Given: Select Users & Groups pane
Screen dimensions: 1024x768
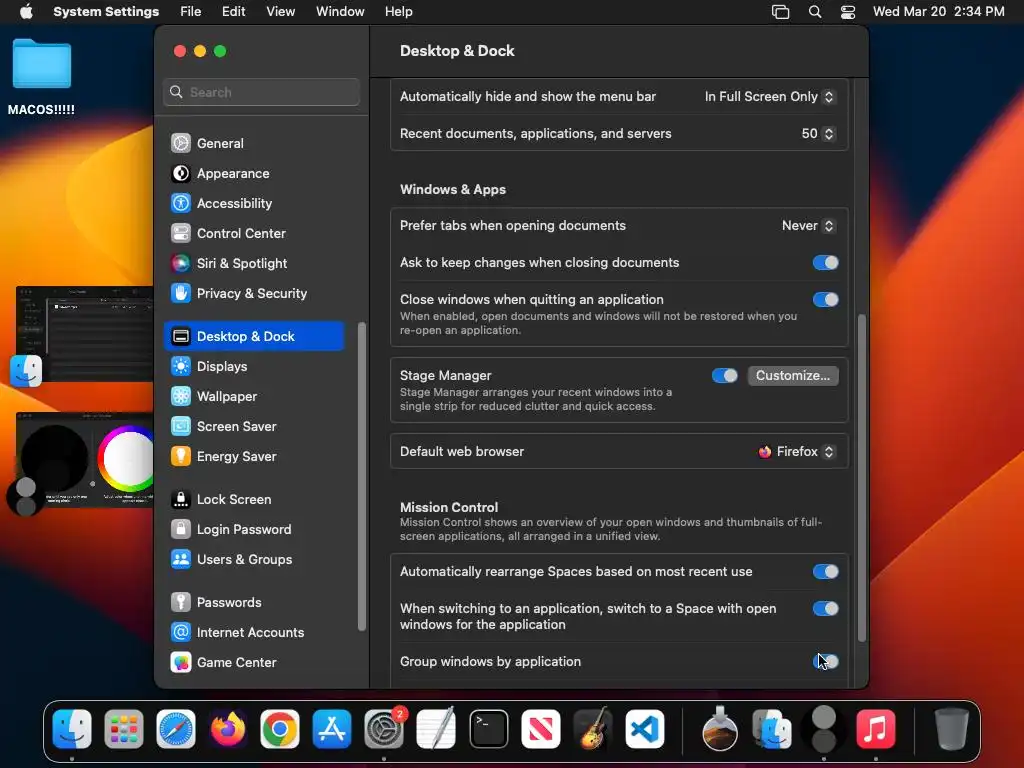Looking at the screenshot, I should click(x=253, y=560).
